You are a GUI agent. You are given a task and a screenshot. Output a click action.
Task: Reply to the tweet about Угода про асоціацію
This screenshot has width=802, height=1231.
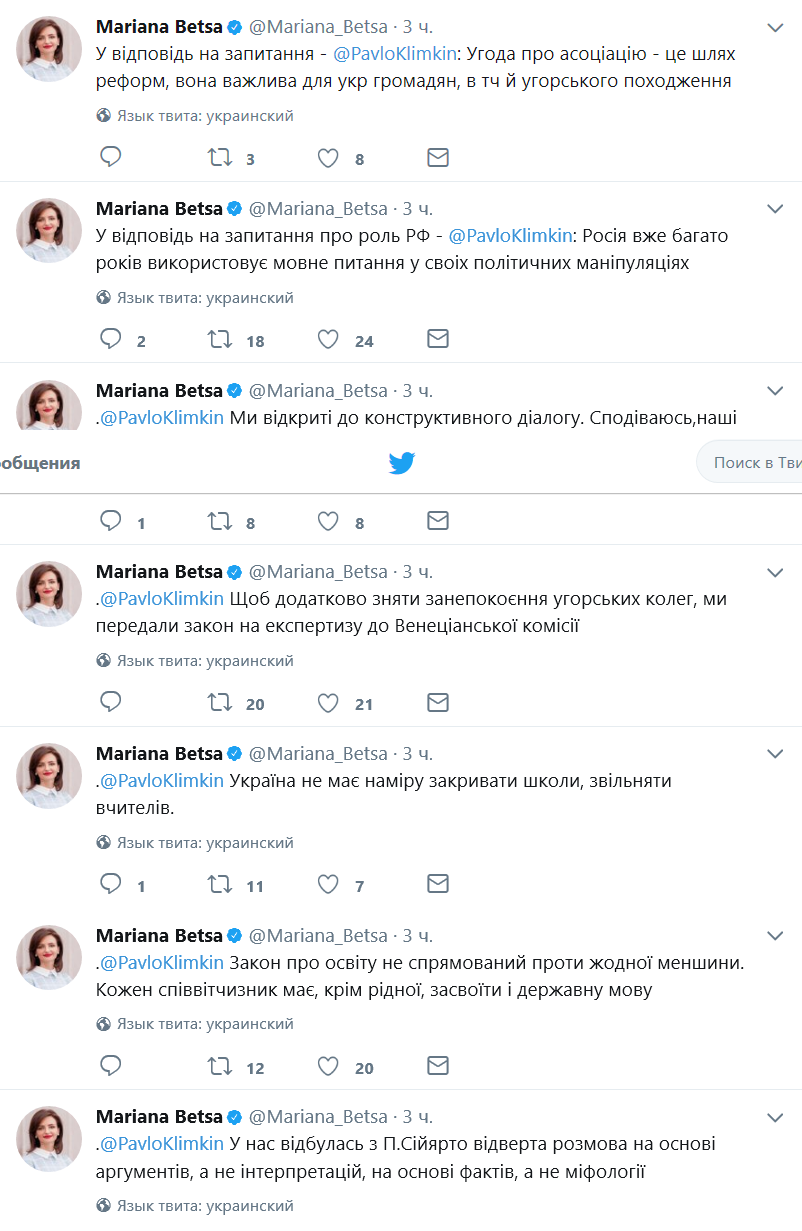pyautogui.click(x=111, y=157)
